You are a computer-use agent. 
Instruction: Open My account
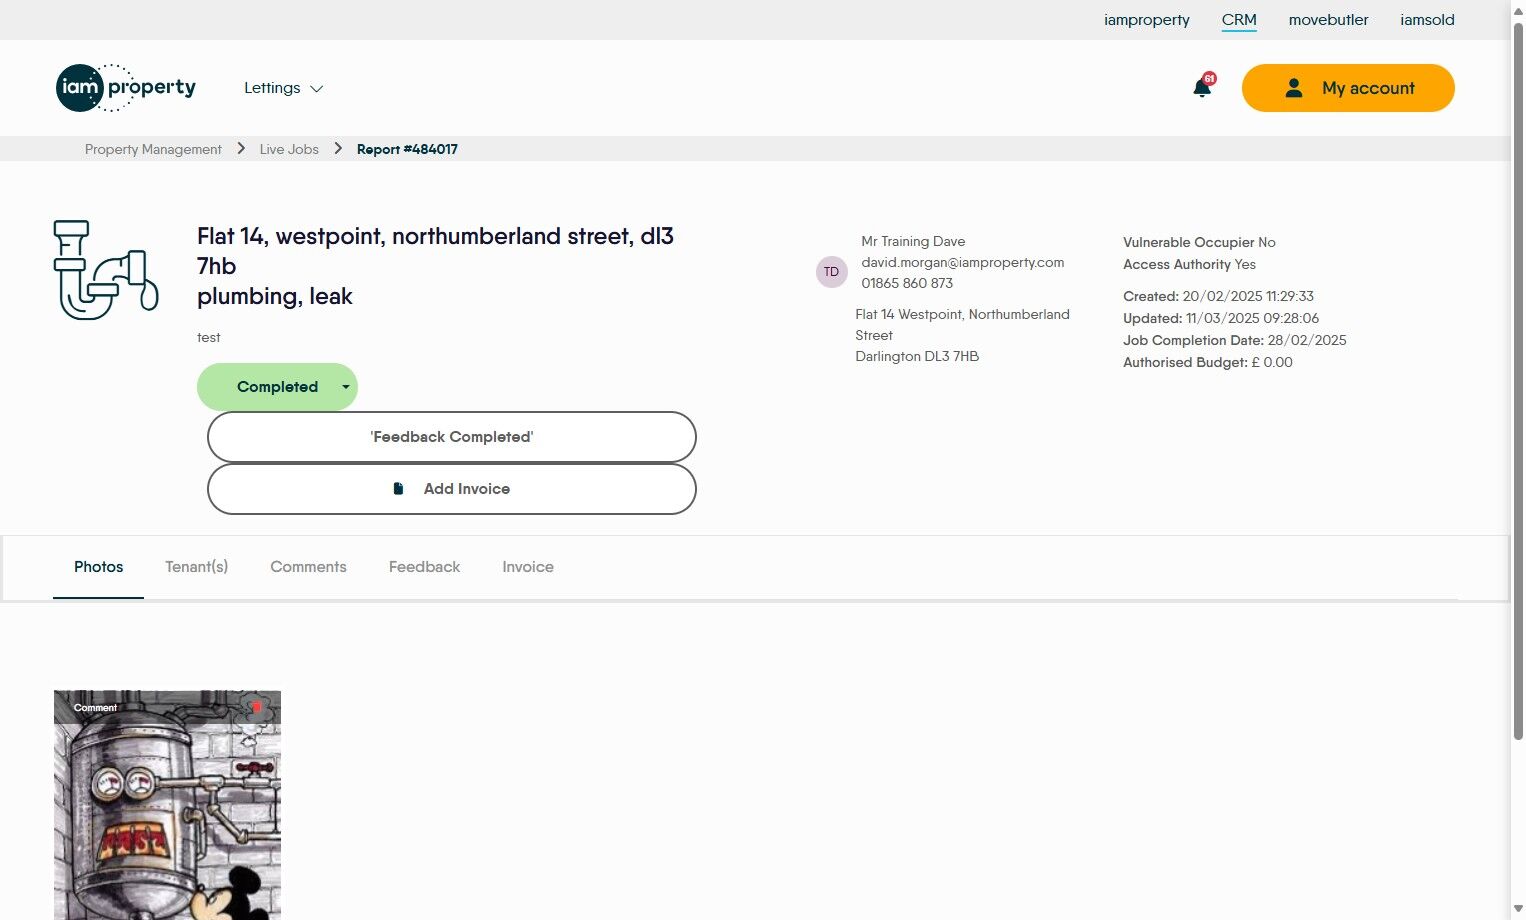point(1348,88)
